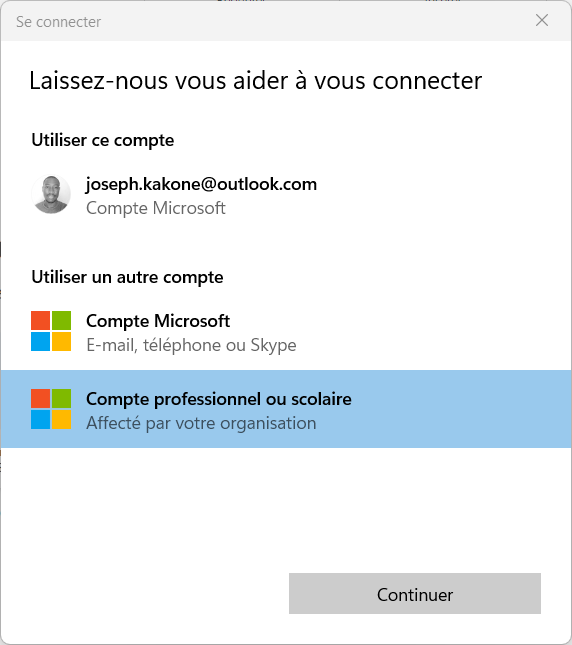
Task: Click the 'Utiliser ce compte' section heading
Action: (x=103, y=140)
